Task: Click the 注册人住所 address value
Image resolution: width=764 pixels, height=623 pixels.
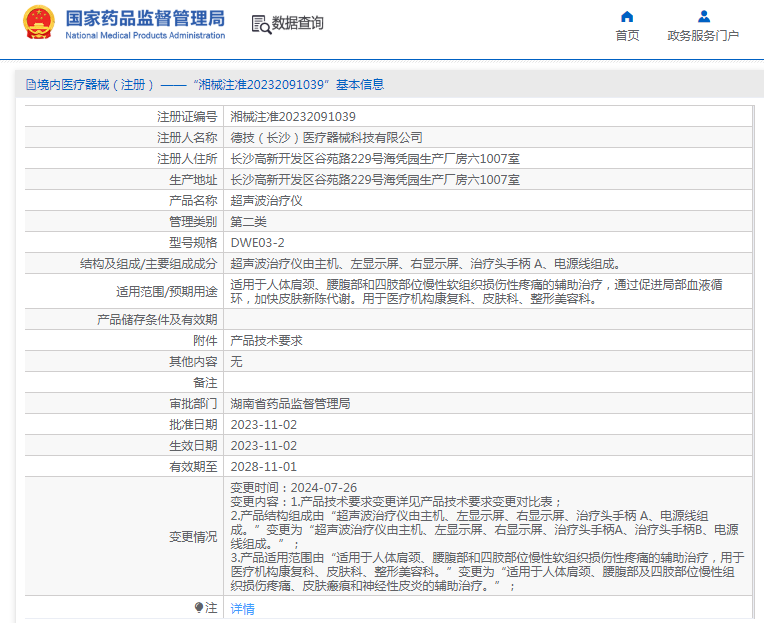Action: coord(375,159)
